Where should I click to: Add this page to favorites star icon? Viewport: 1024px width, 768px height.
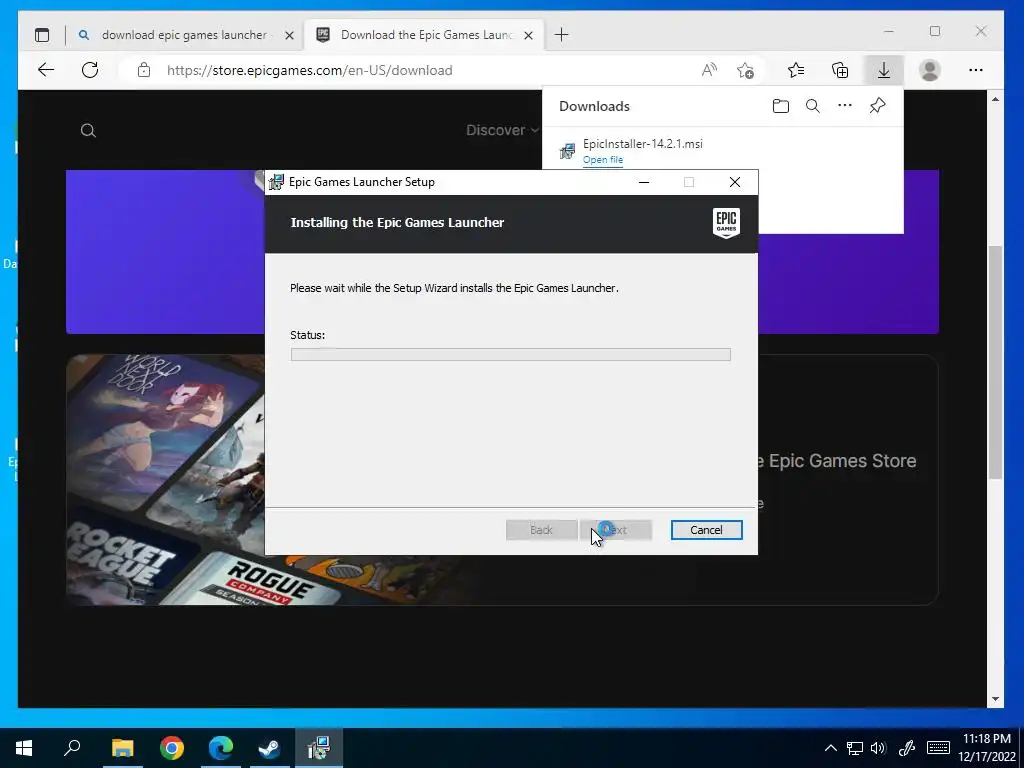coord(745,70)
